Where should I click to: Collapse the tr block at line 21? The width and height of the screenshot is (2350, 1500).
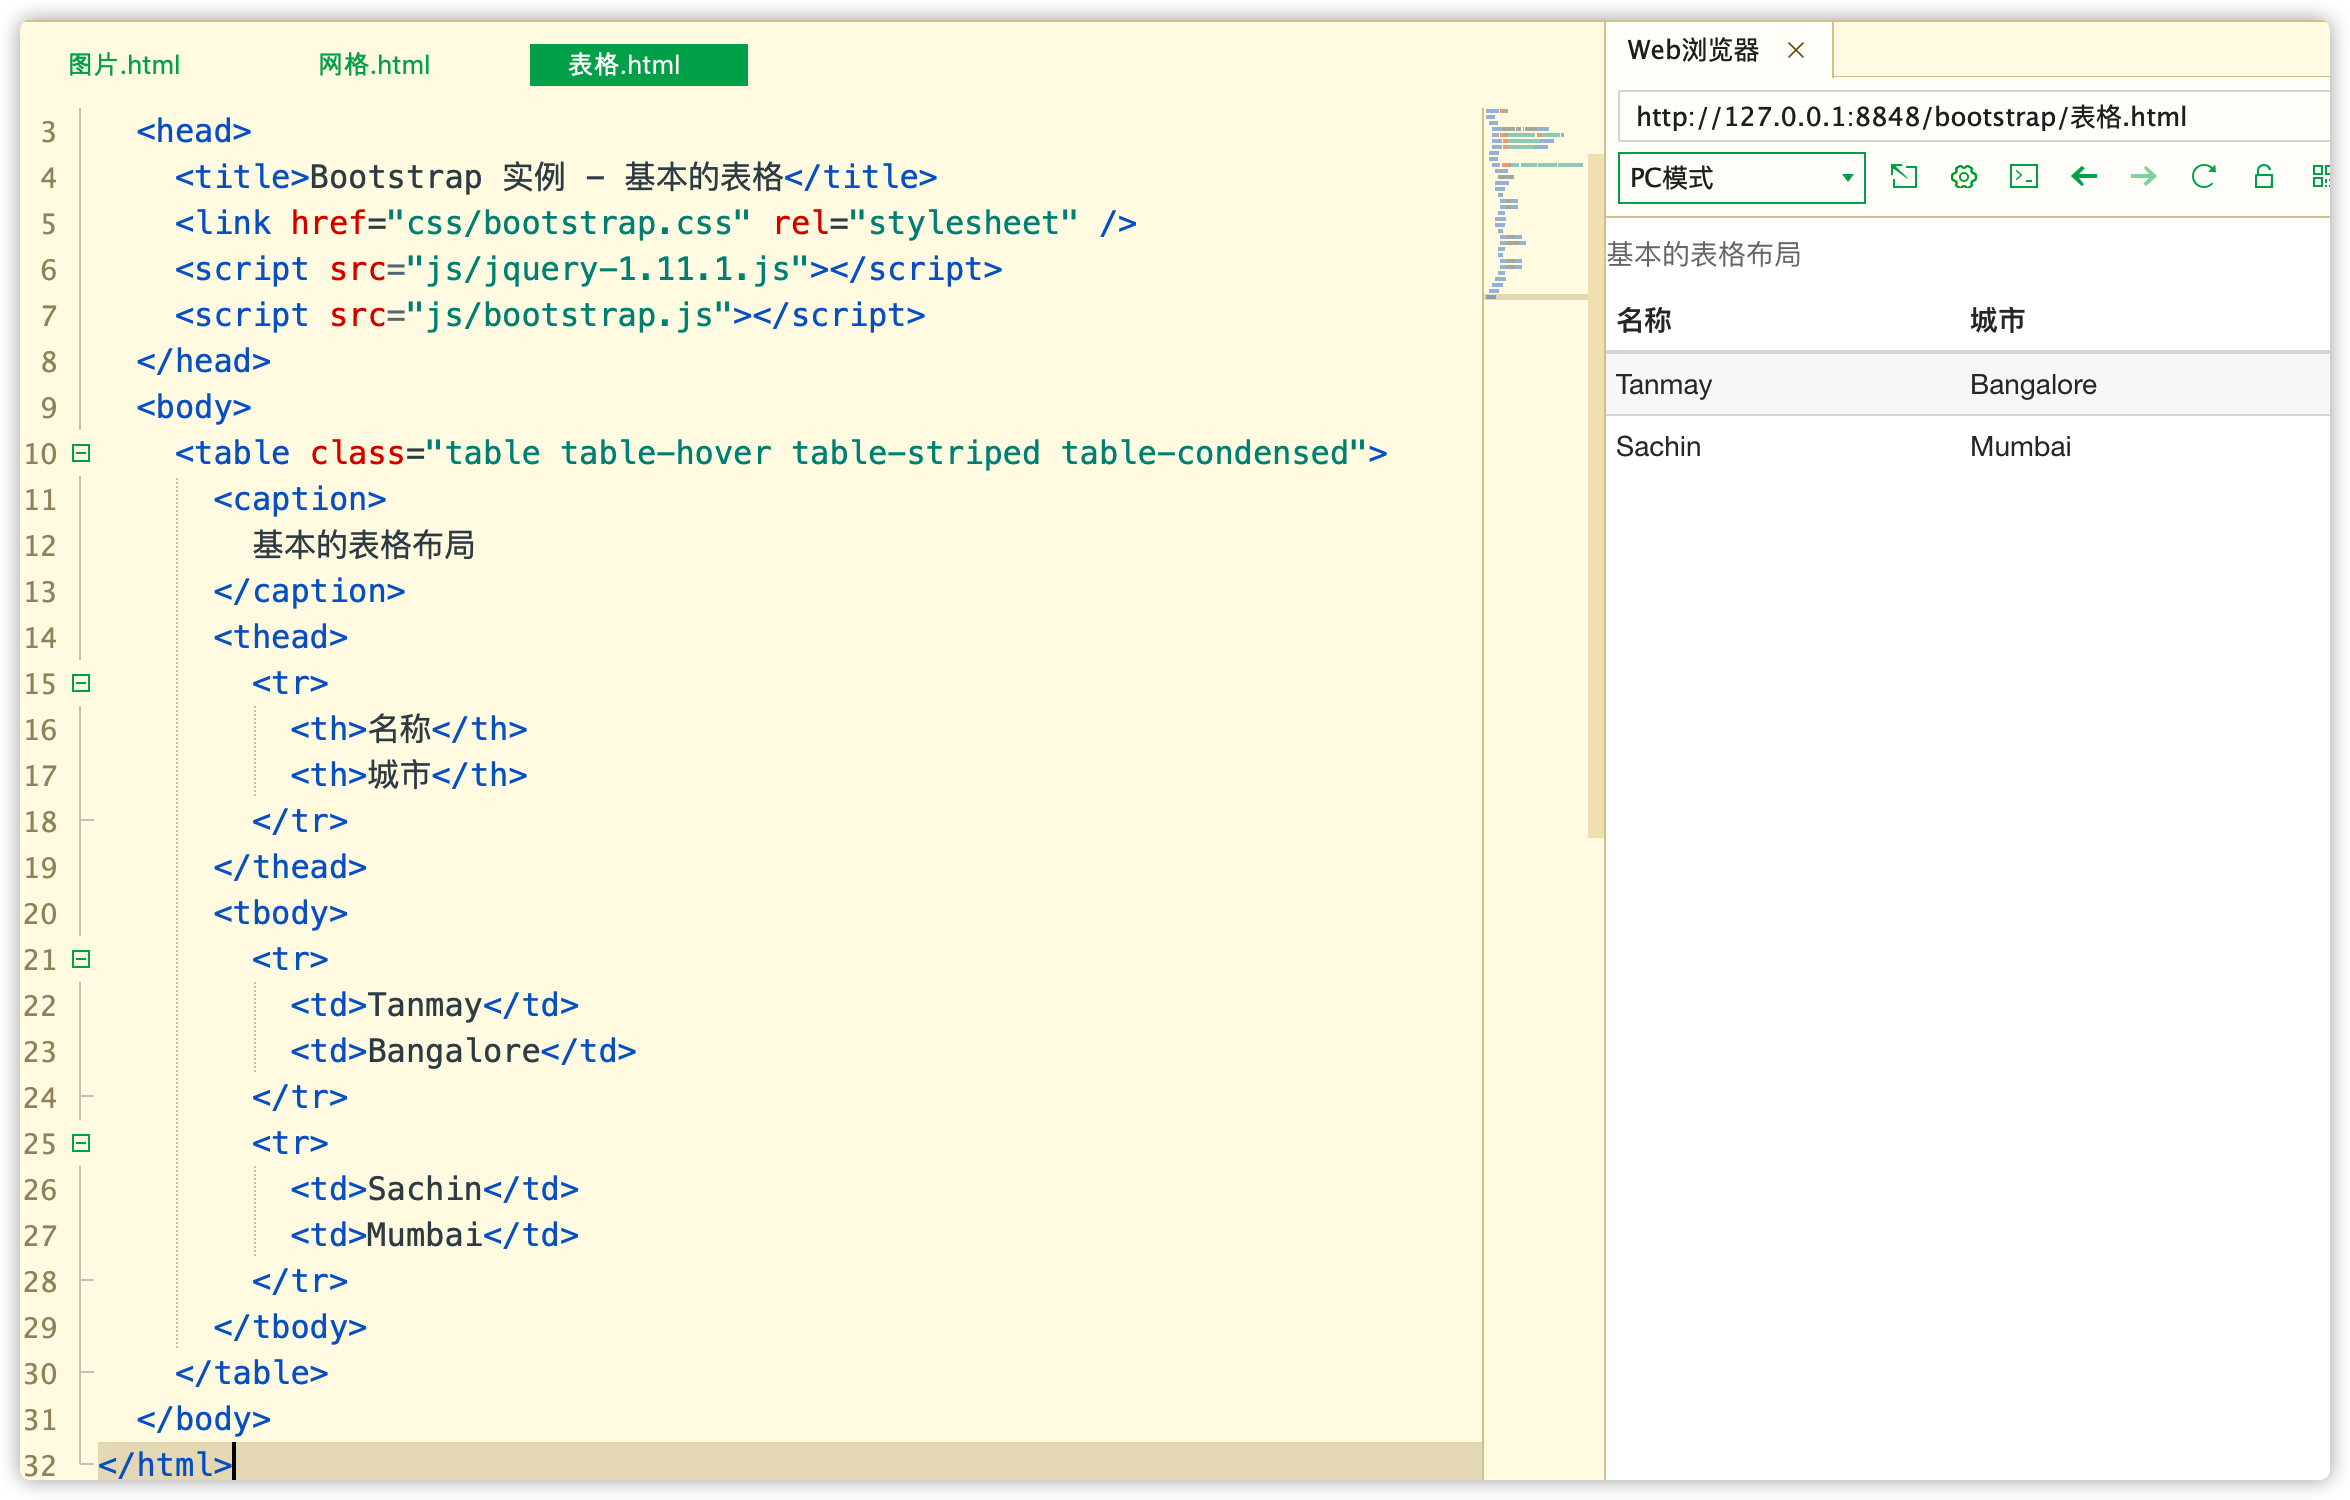(x=82, y=959)
